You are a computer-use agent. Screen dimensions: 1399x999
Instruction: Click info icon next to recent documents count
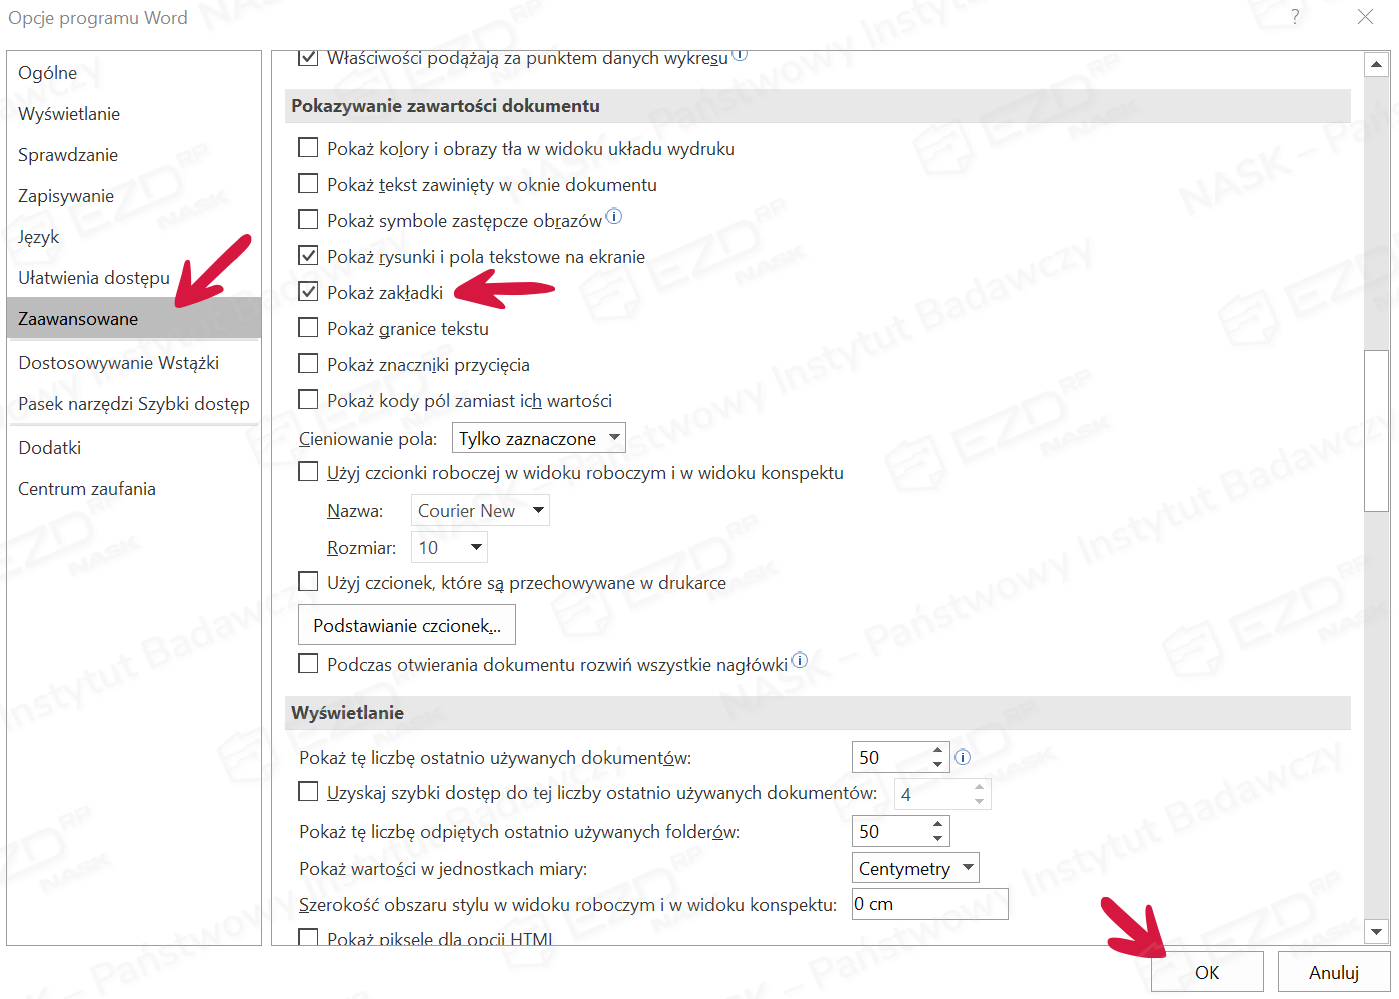[x=962, y=757]
